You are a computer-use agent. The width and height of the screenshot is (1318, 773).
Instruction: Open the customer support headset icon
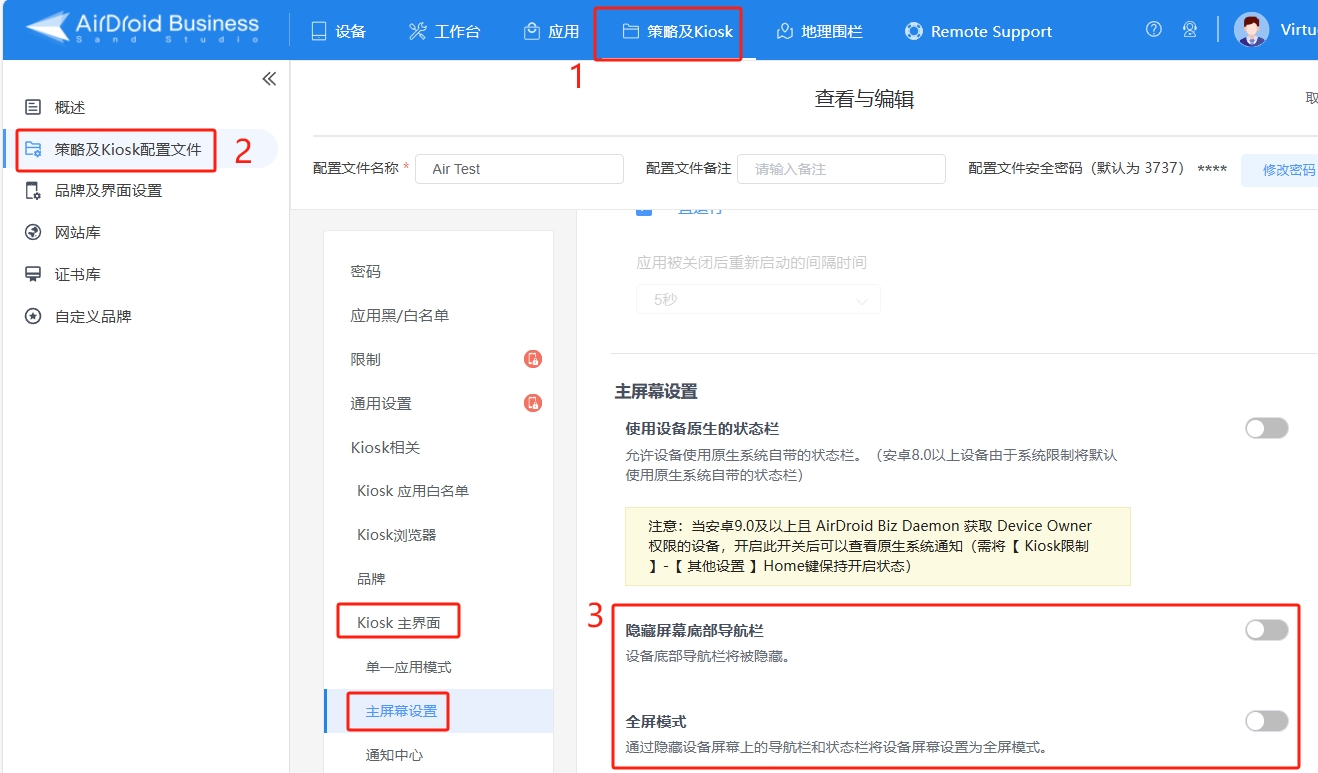coord(1190,29)
